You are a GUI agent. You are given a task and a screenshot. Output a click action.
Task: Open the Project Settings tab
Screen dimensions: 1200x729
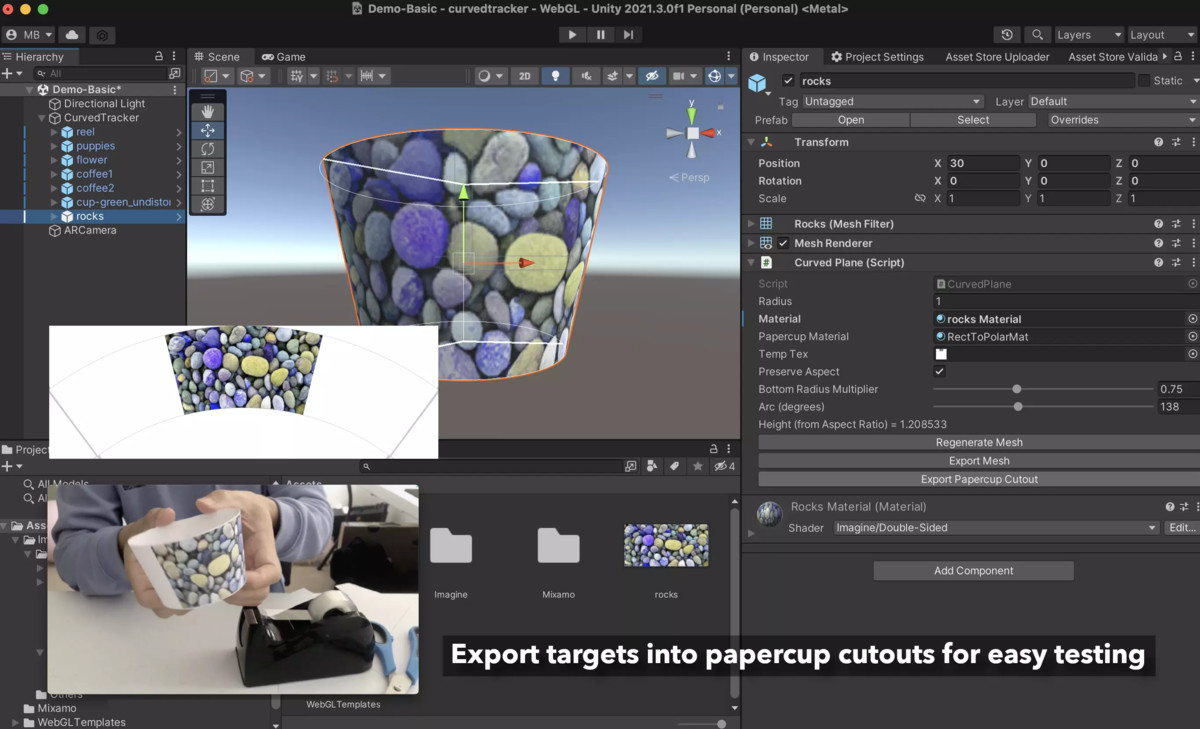tap(877, 57)
